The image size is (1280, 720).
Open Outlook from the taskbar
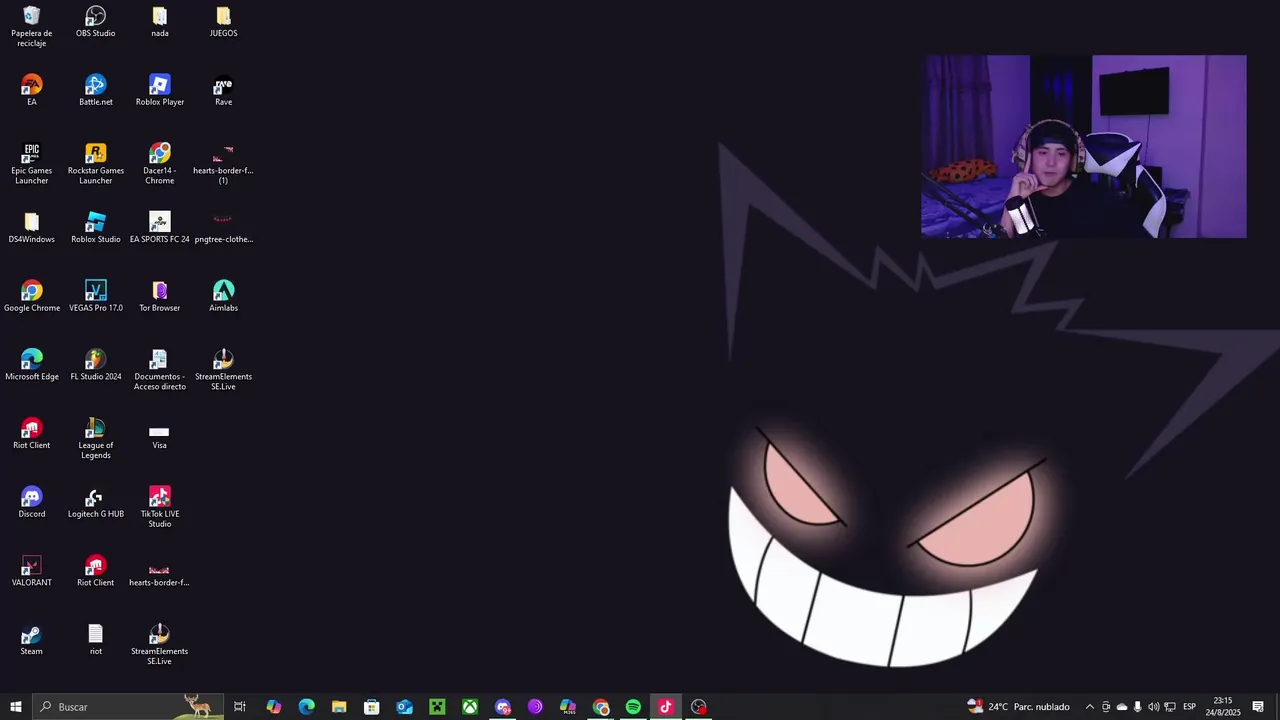[404, 707]
